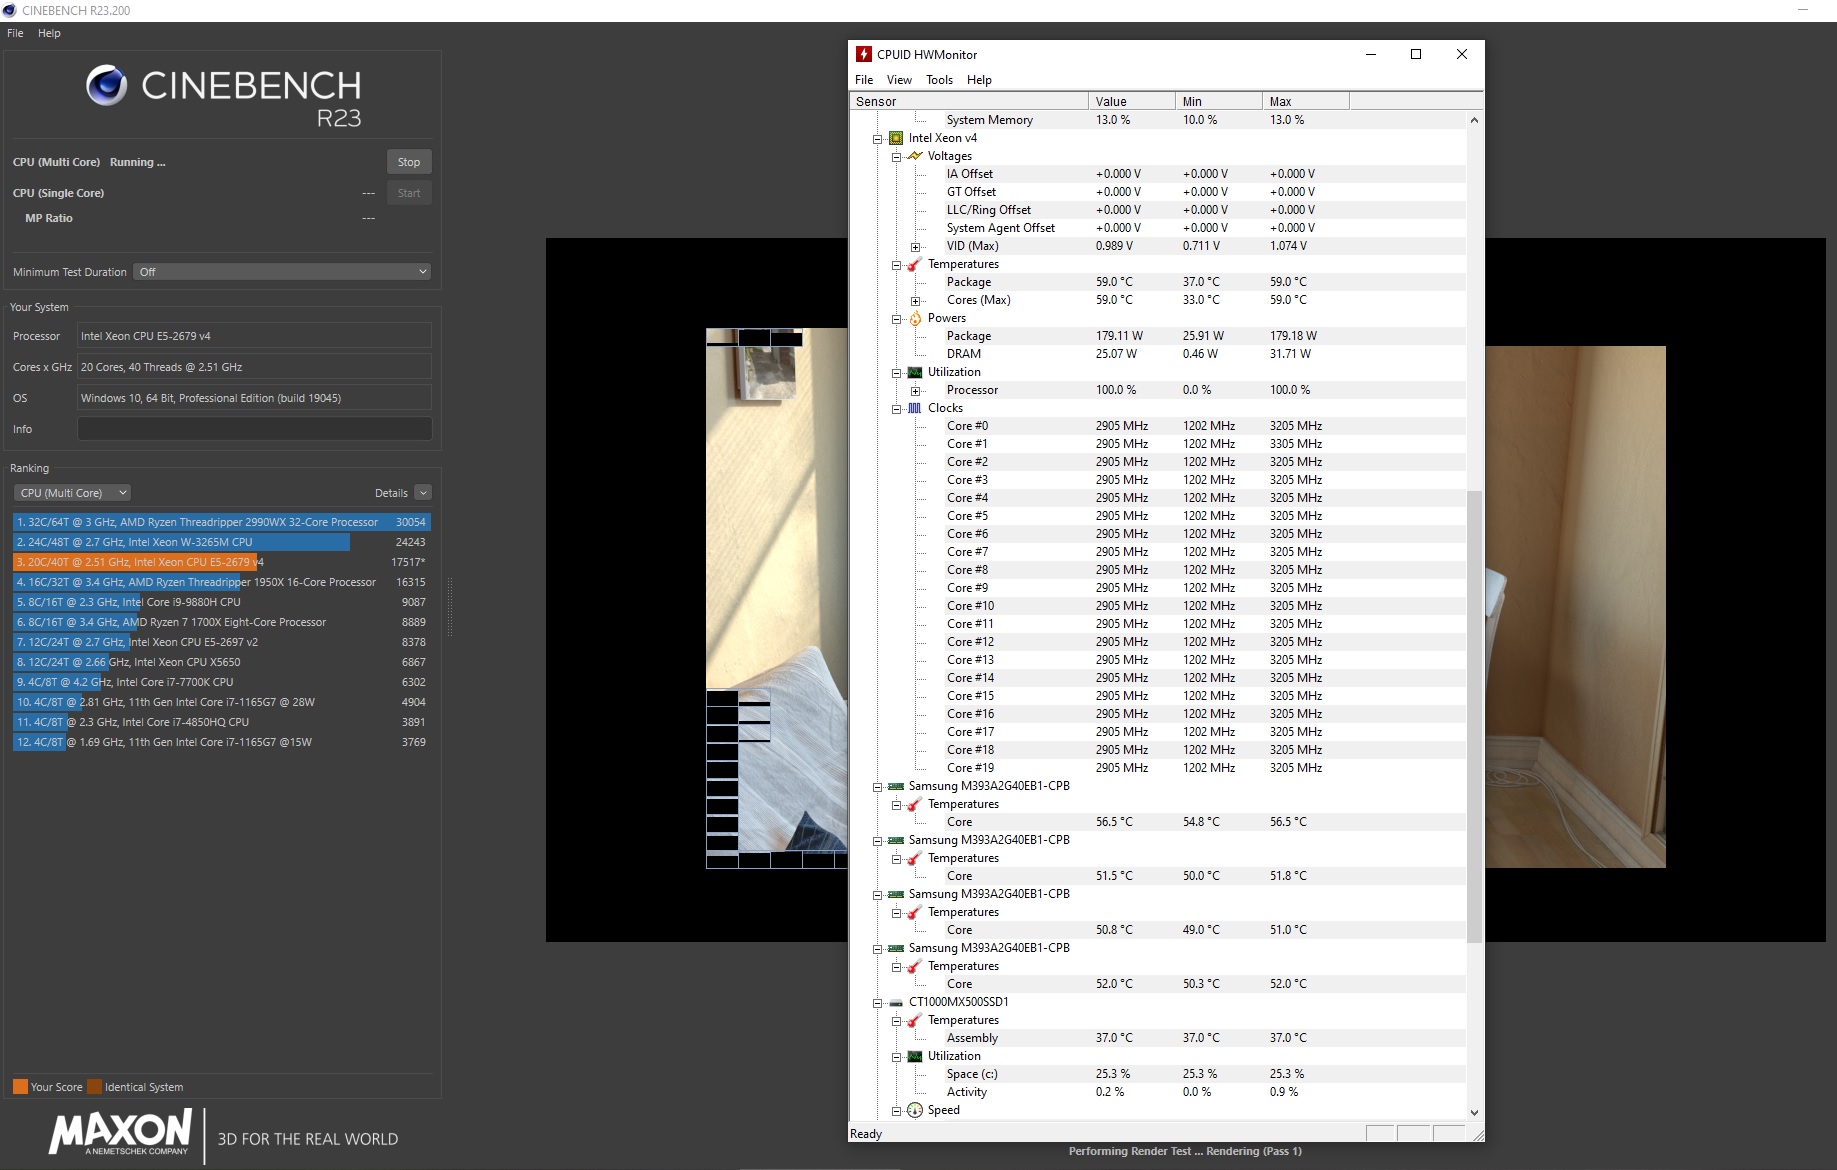
Task: Click the Maxon logo at the bottom
Action: [120, 1134]
